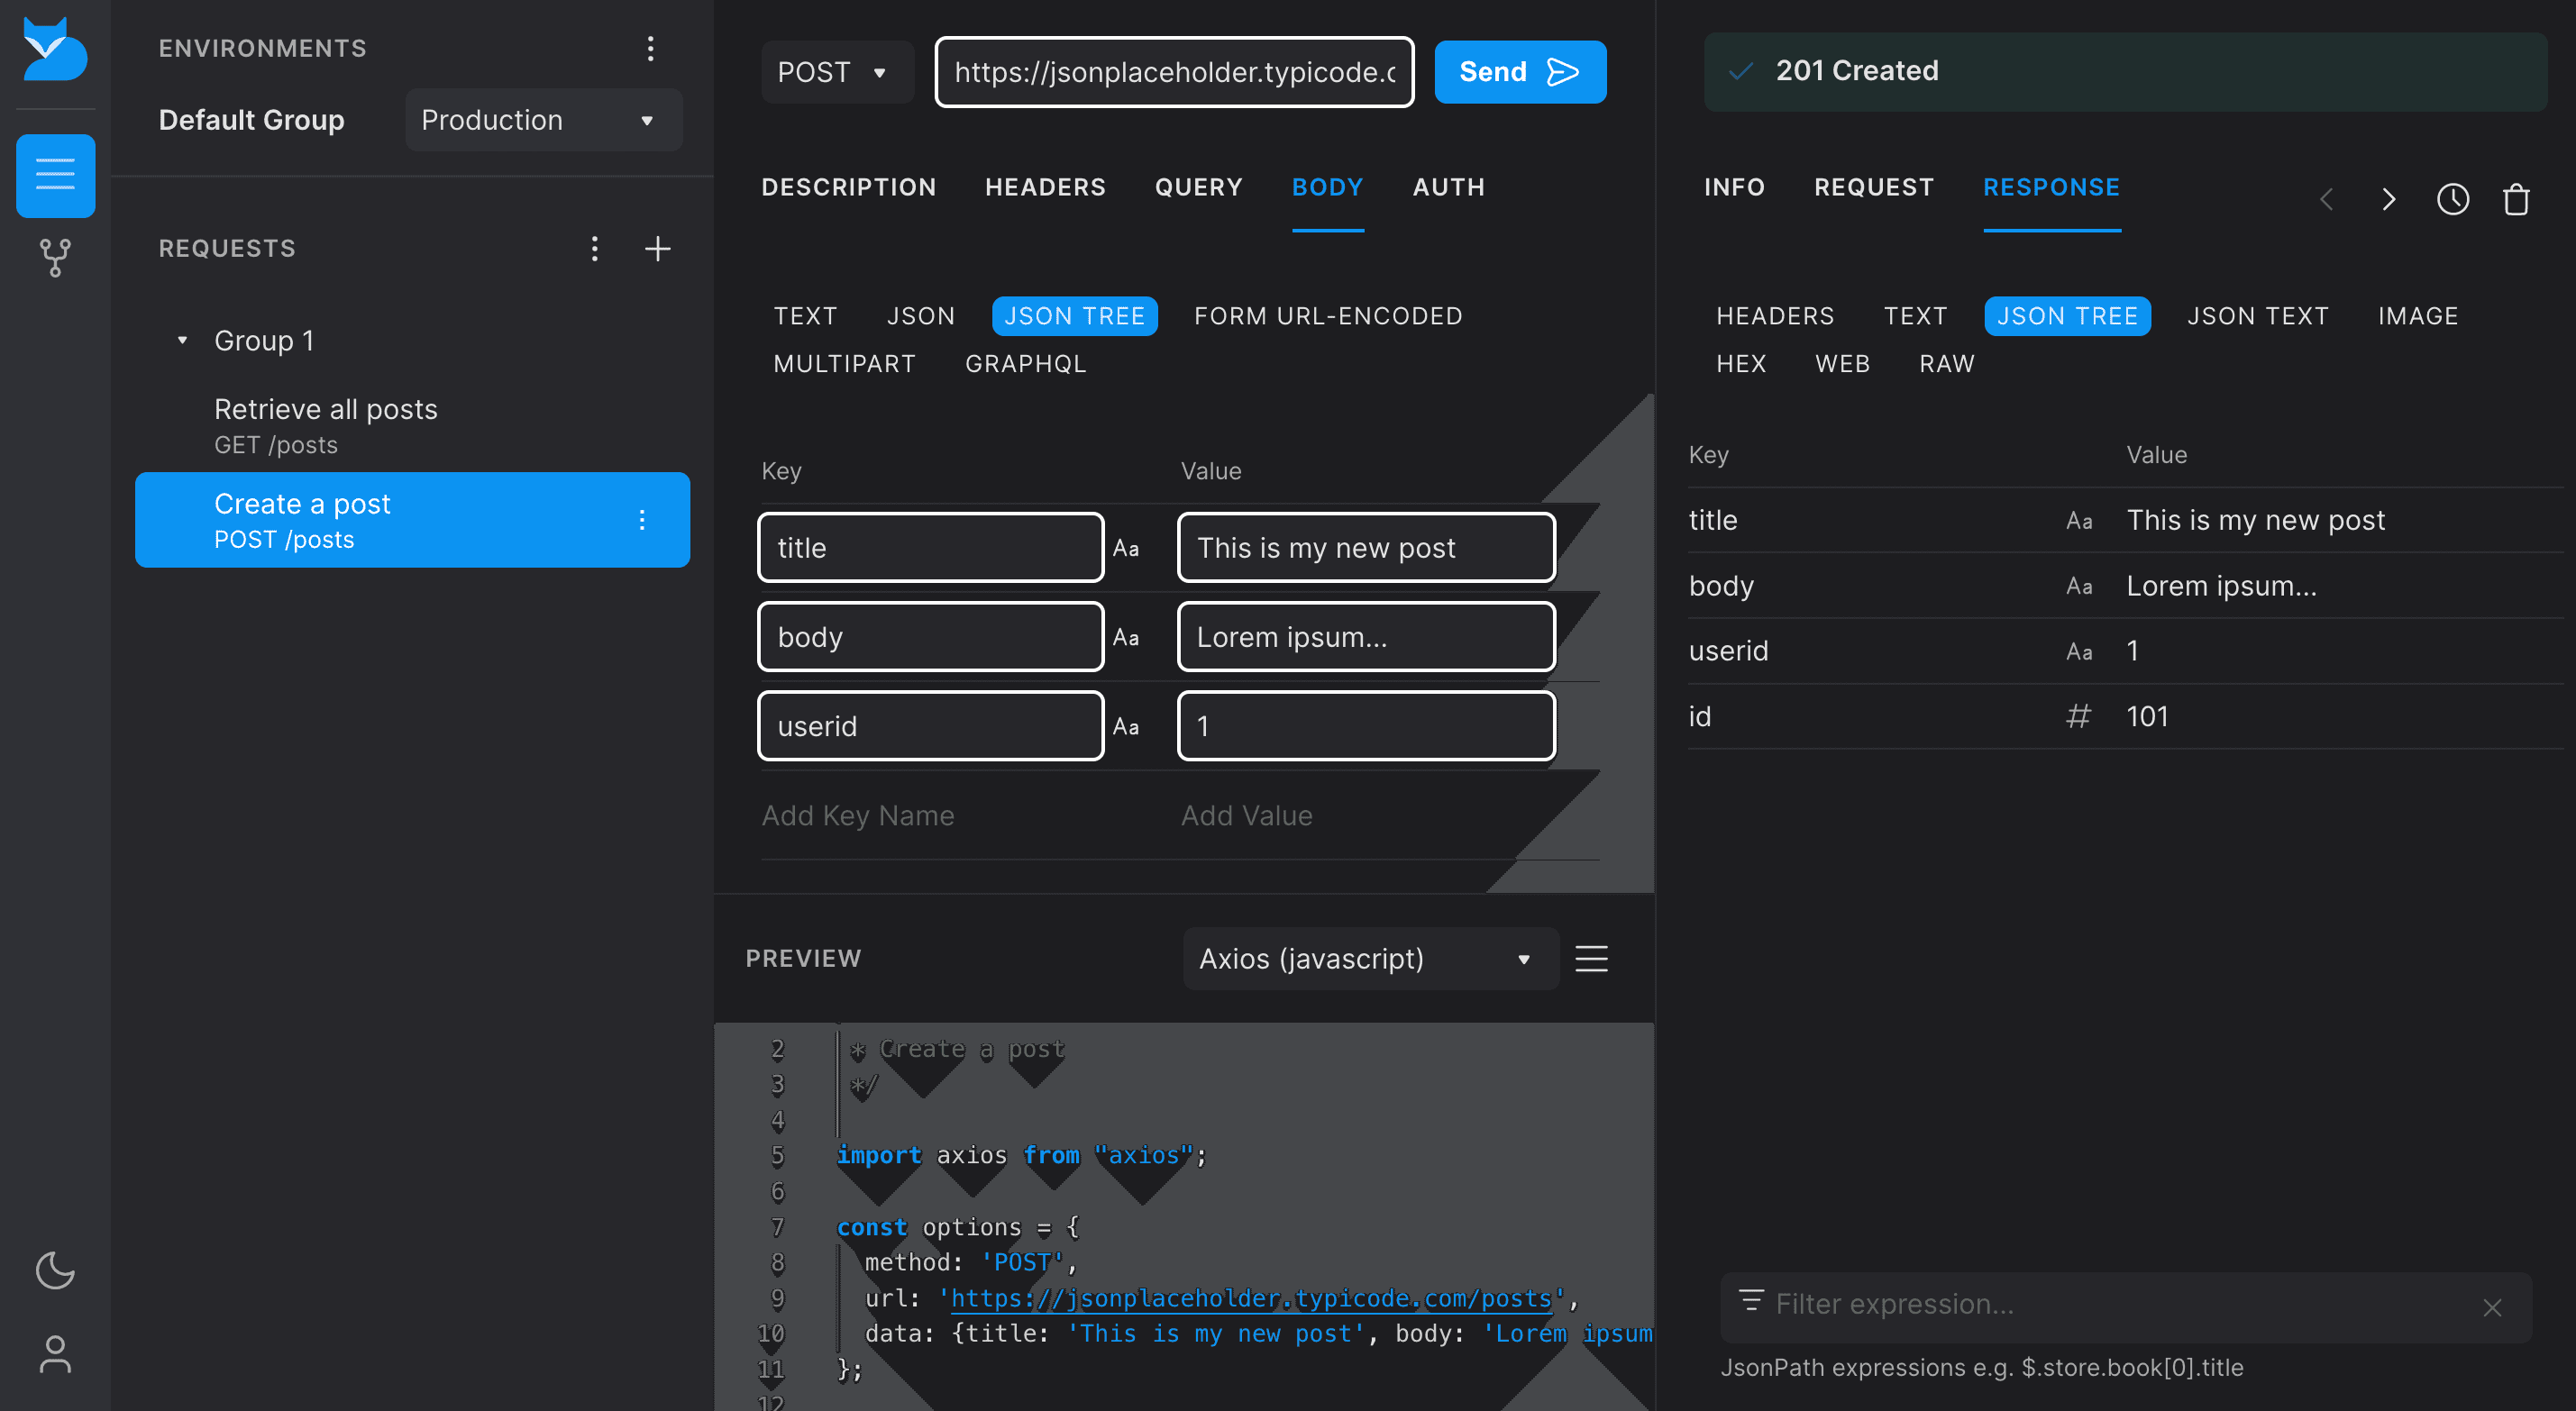The image size is (2576, 1411).
Task: Show response HEX view
Action: [x=1741, y=364]
